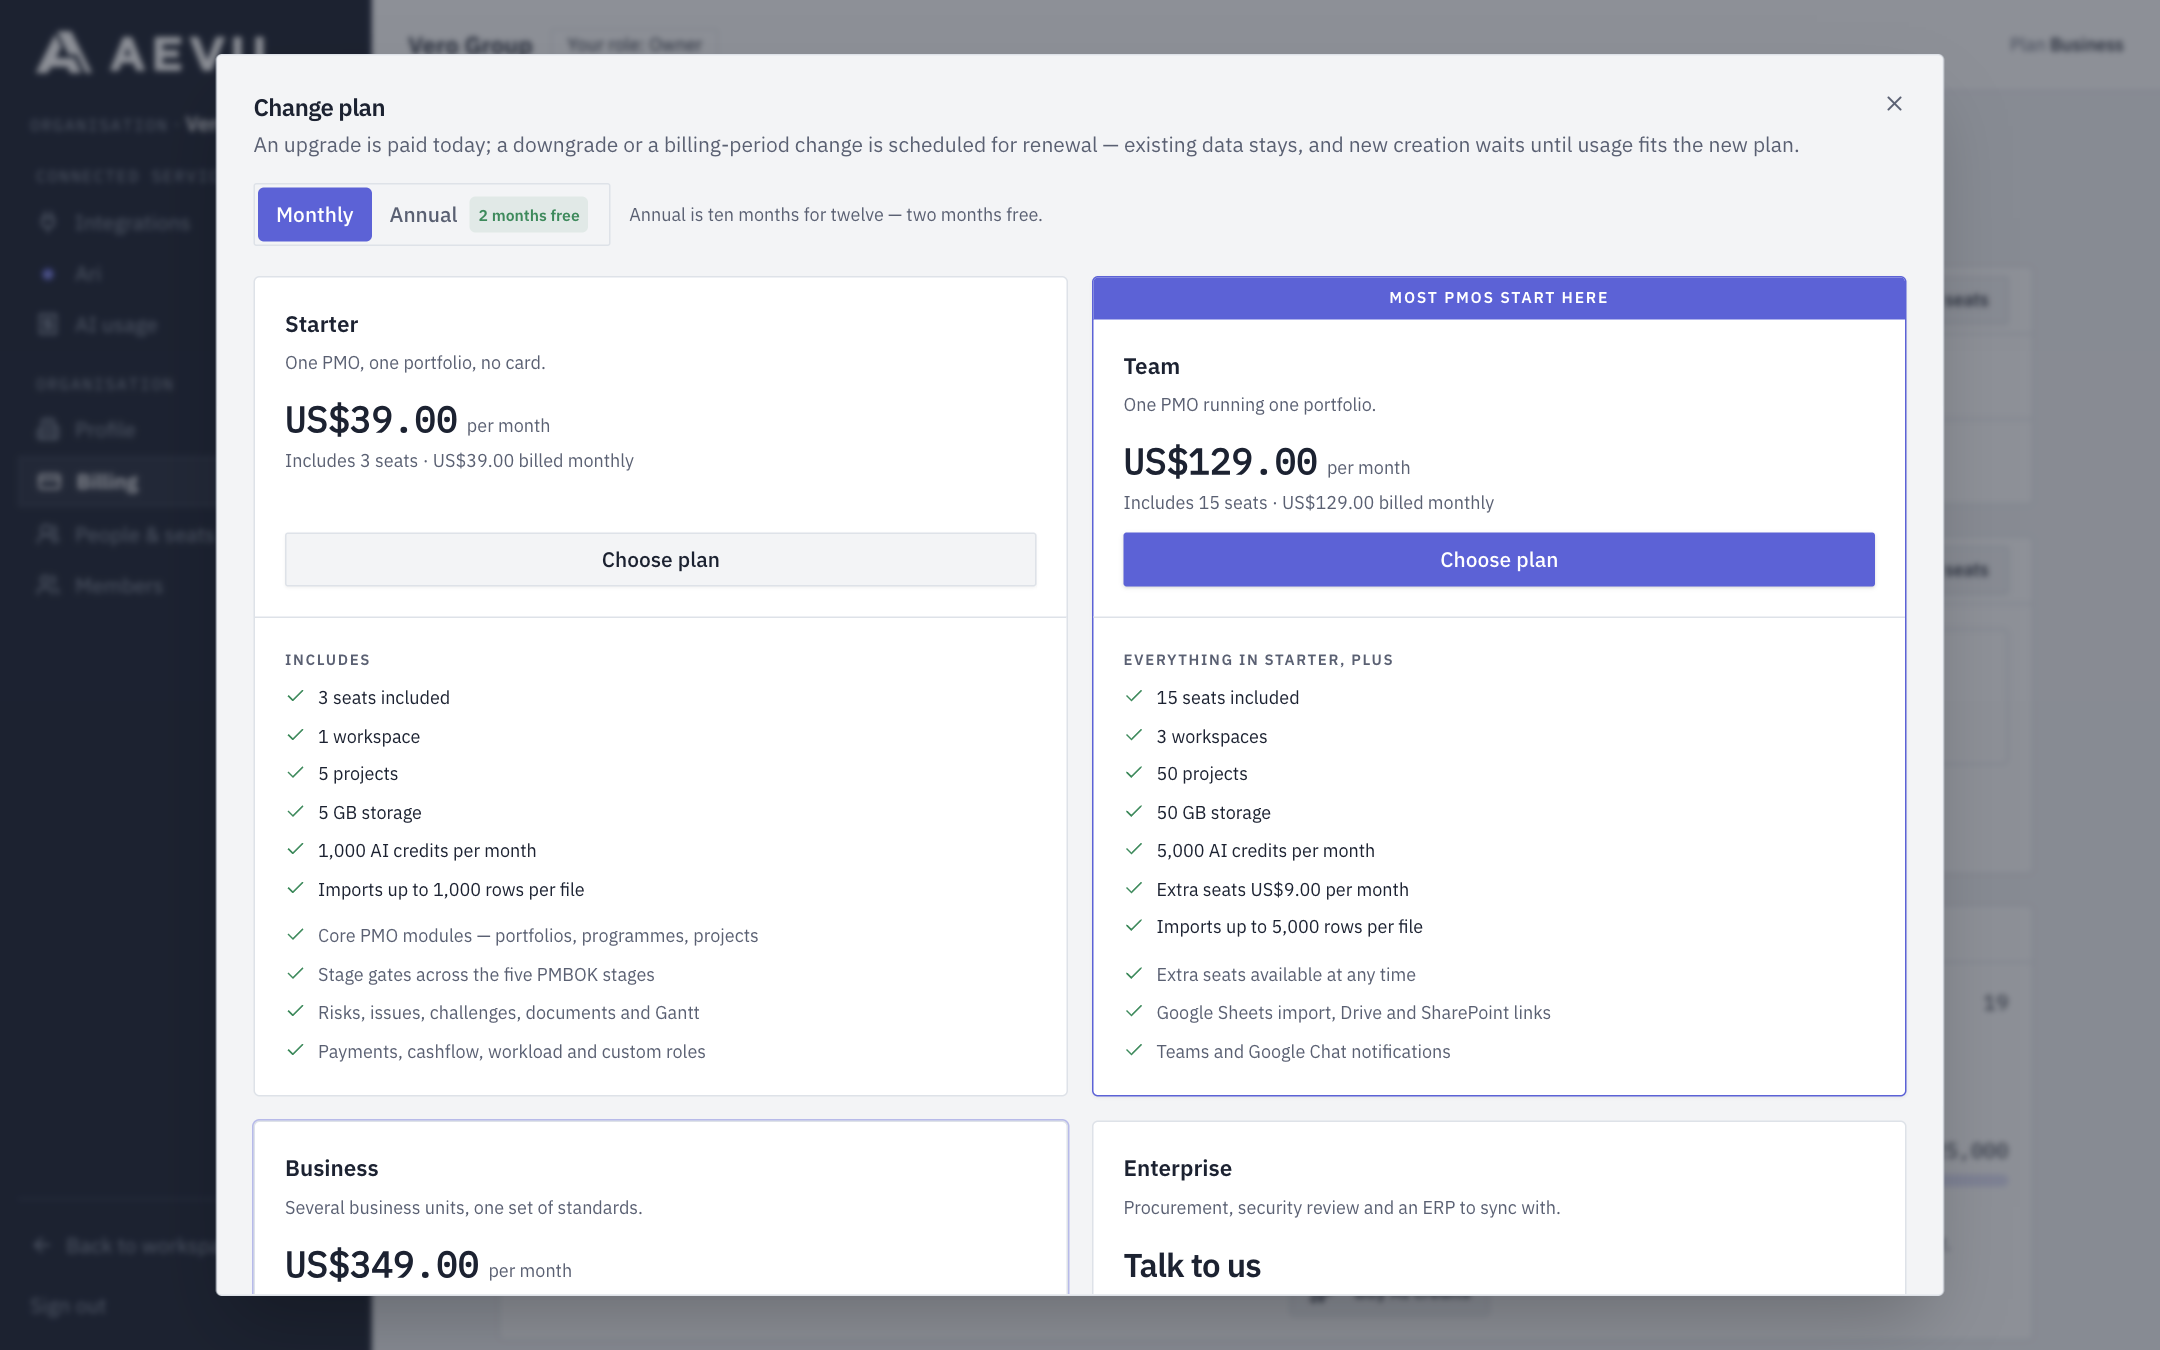The width and height of the screenshot is (2160, 1350).
Task: Click the US$349.00 price
Action: [382, 1265]
